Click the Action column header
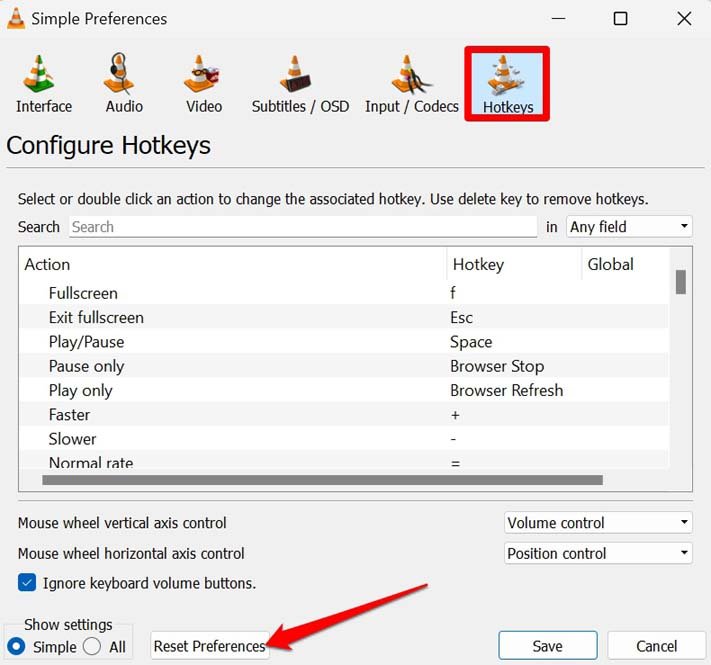The width and height of the screenshot is (711, 665). coord(233,264)
